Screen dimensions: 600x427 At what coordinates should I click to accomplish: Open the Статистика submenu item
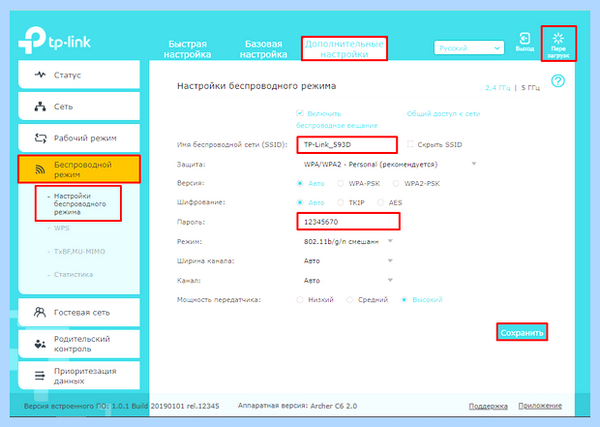tap(73, 274)
